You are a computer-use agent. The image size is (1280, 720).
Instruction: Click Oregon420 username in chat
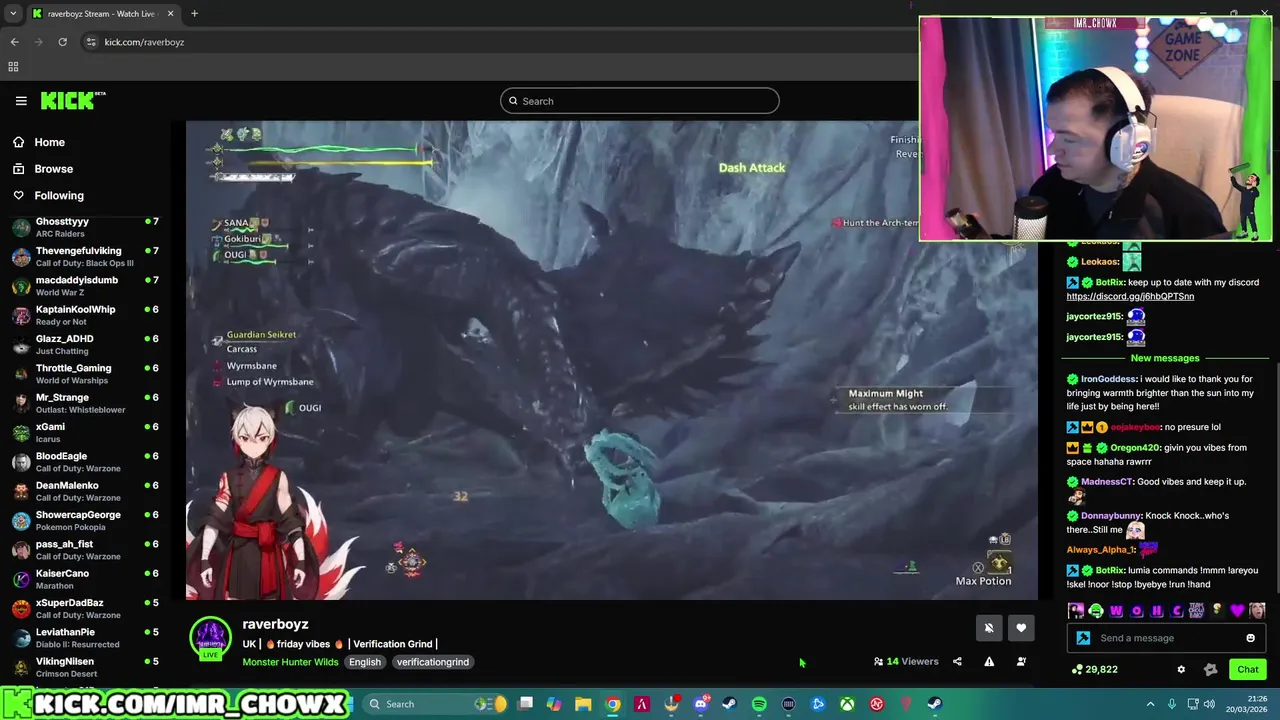(1134, 448)
